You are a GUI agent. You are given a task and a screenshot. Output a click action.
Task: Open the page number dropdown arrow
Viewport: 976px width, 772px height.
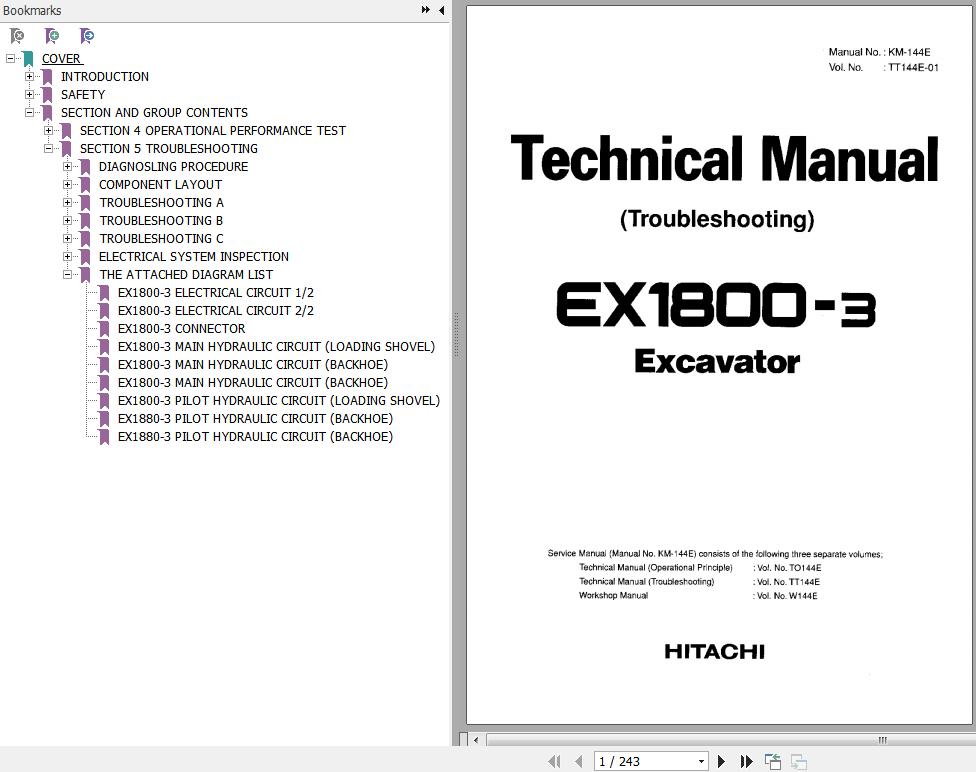[x=701, y=761]
